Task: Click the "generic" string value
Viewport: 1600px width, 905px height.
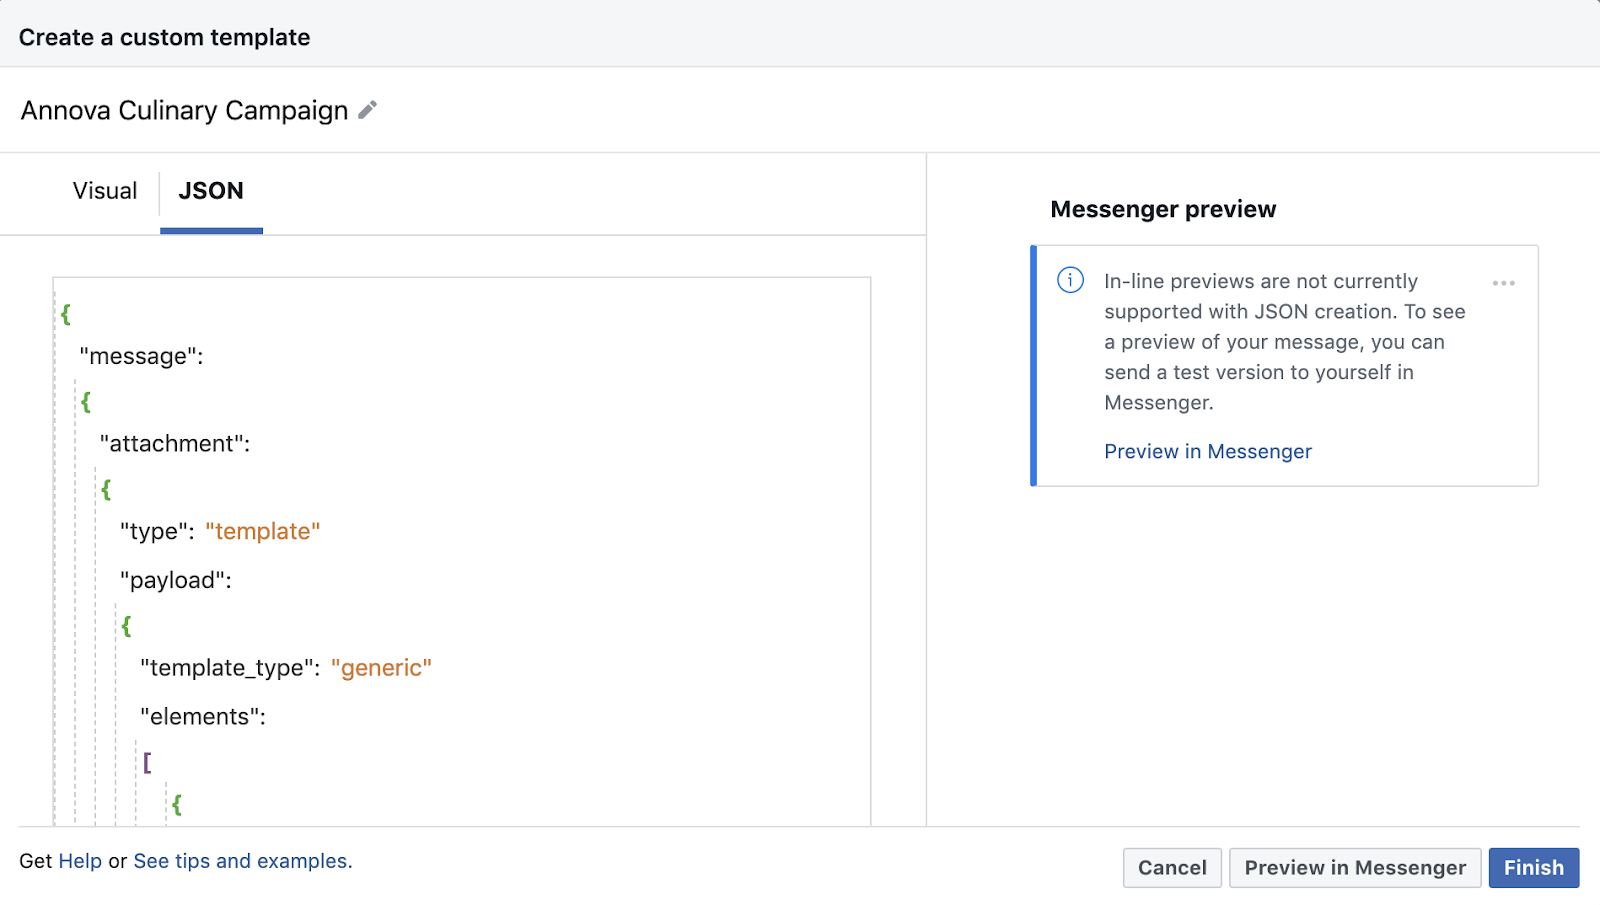Action: (x=381, y=668)
